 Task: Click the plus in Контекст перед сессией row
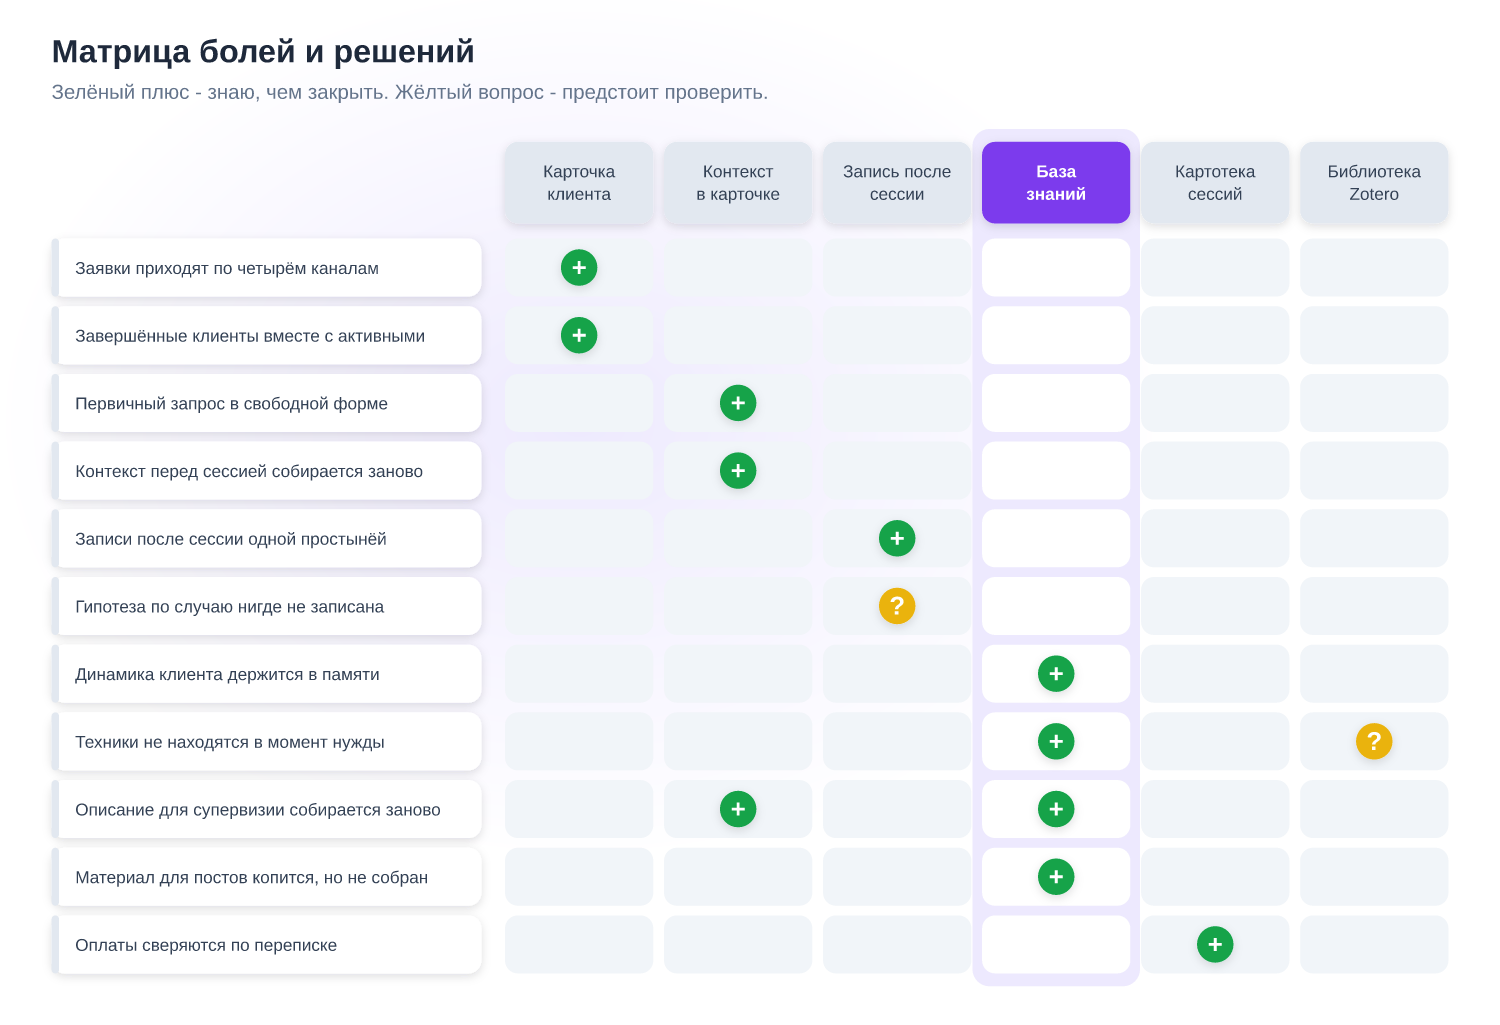click(738, 471)
